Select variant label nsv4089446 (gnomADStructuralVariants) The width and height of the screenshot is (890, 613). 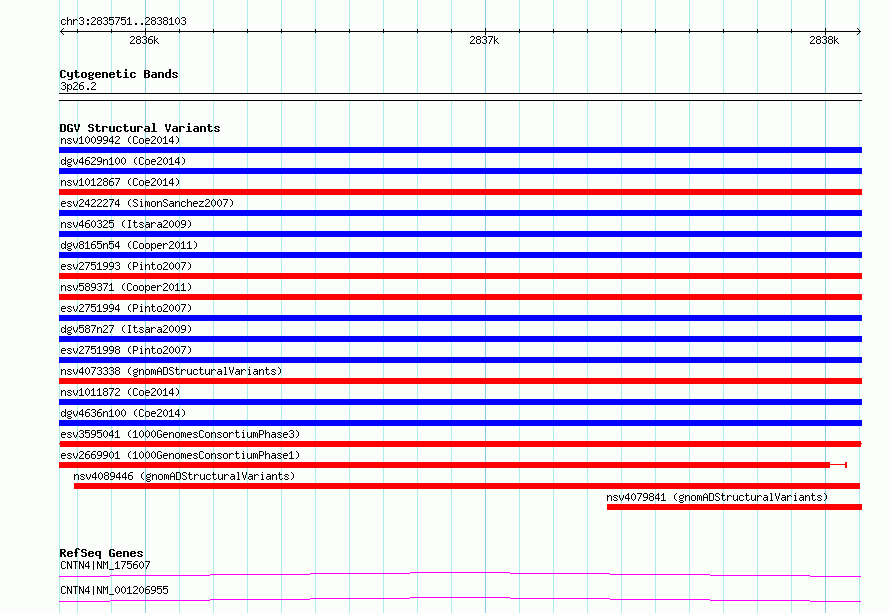(184, 476)
